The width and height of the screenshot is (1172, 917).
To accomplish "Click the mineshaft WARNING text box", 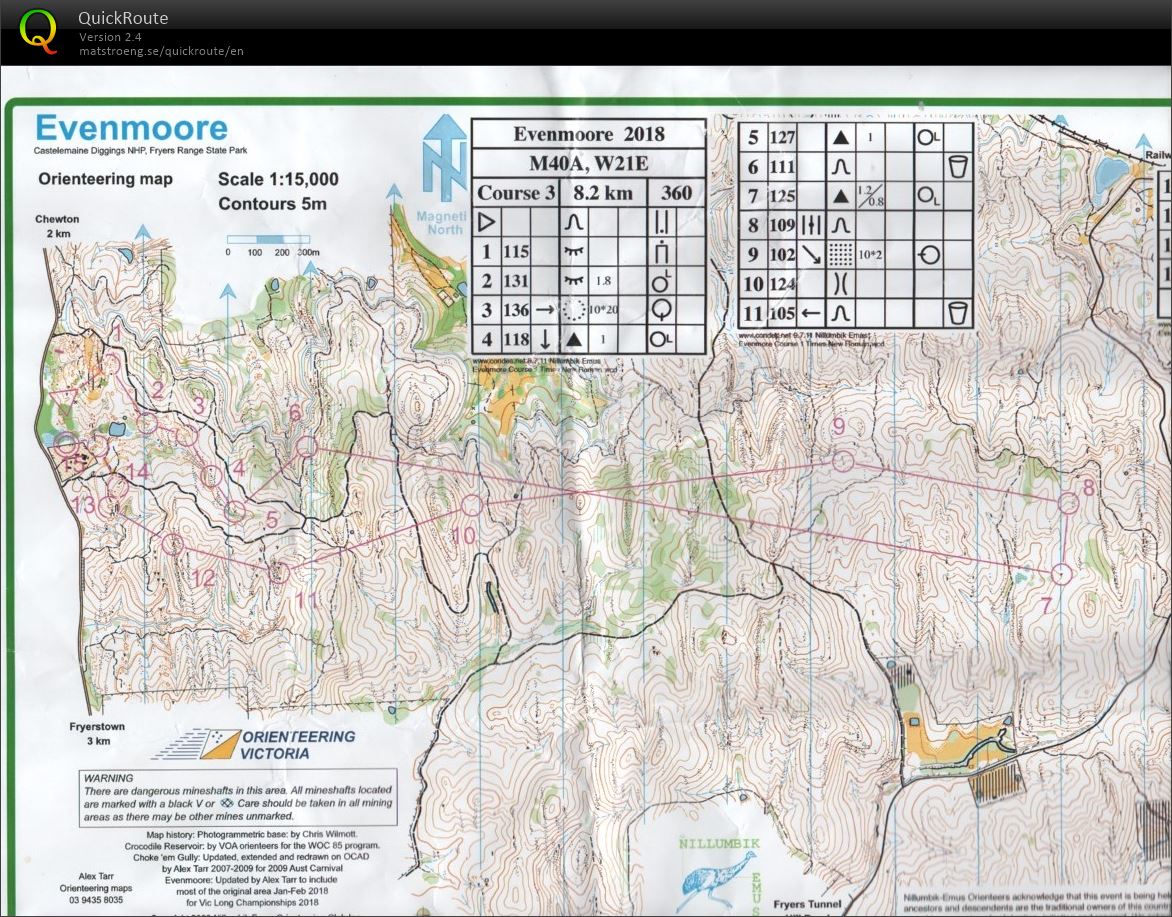I will point(239,796).
